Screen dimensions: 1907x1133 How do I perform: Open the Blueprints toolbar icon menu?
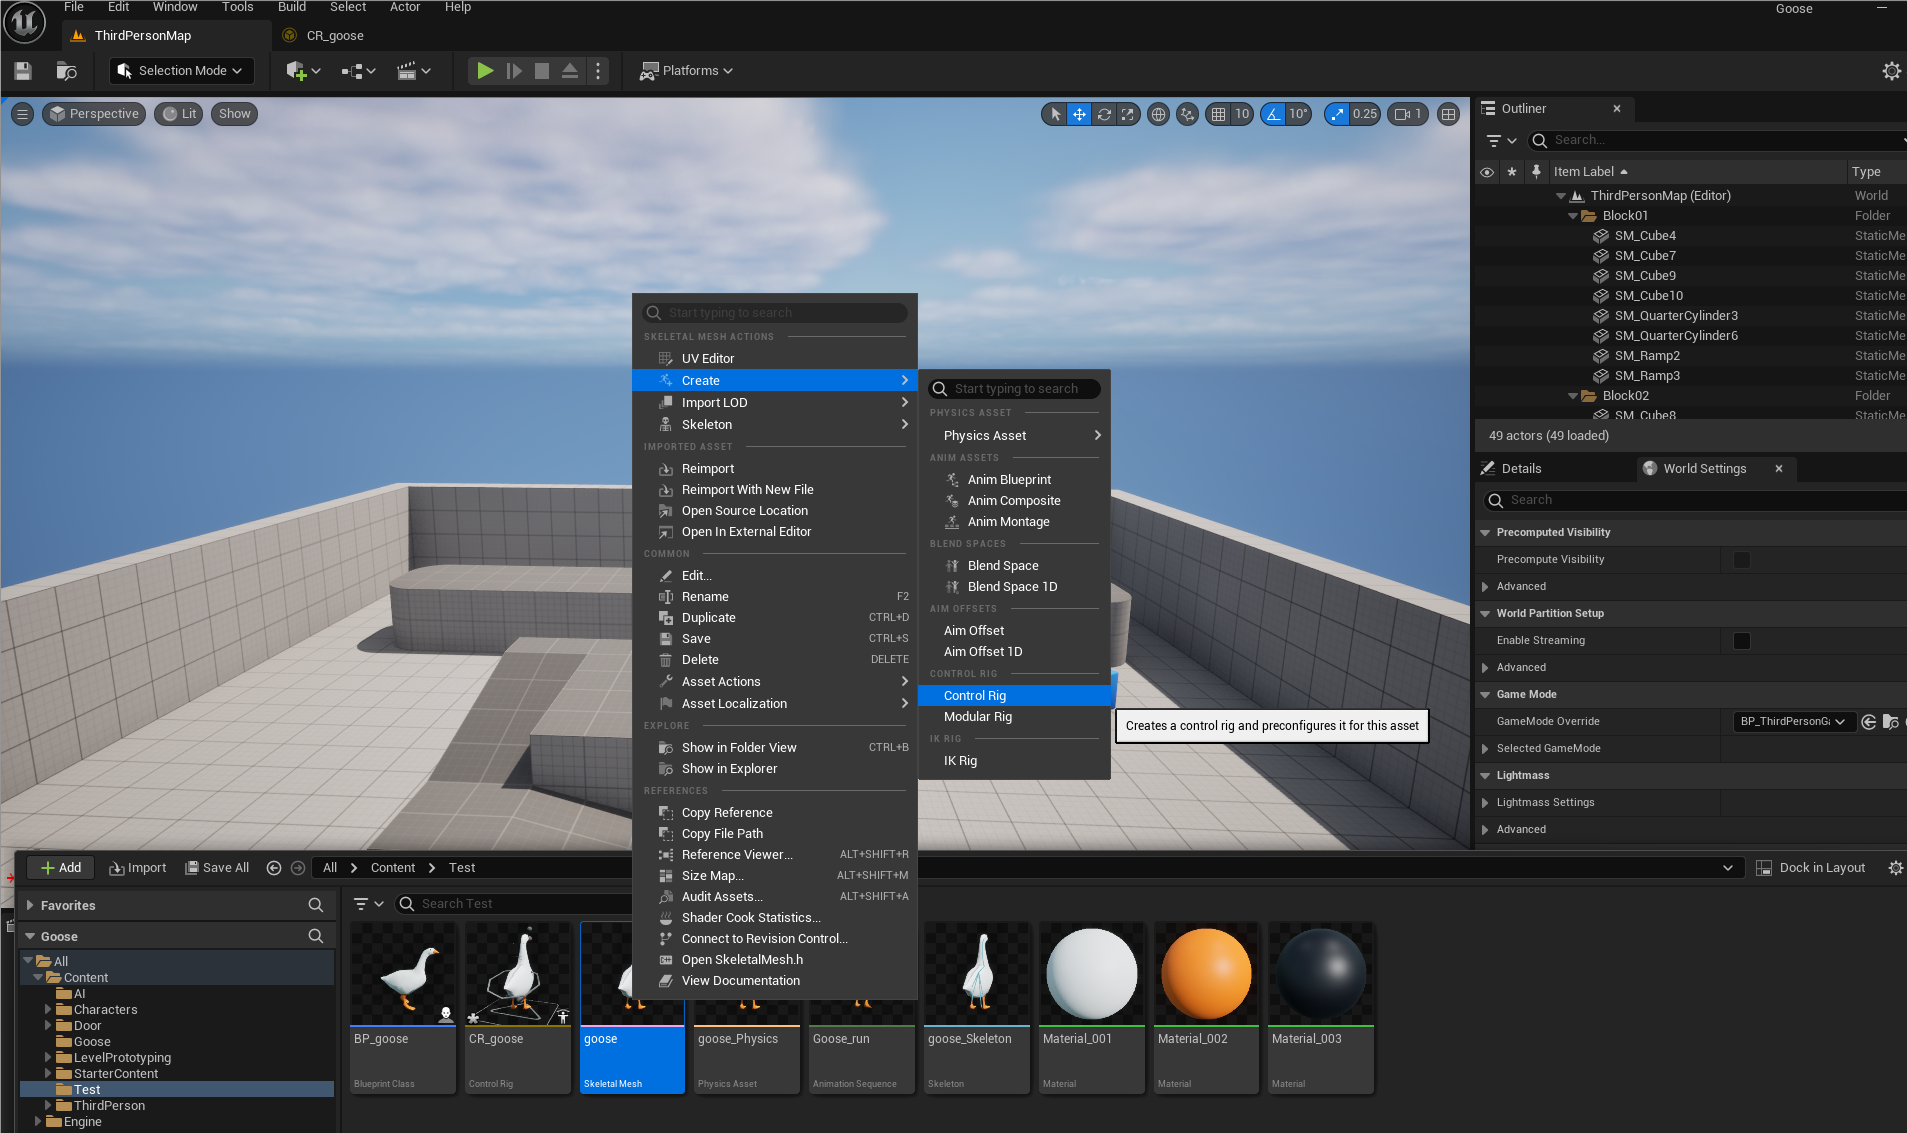pyautogui.click(x=358, y=71)
